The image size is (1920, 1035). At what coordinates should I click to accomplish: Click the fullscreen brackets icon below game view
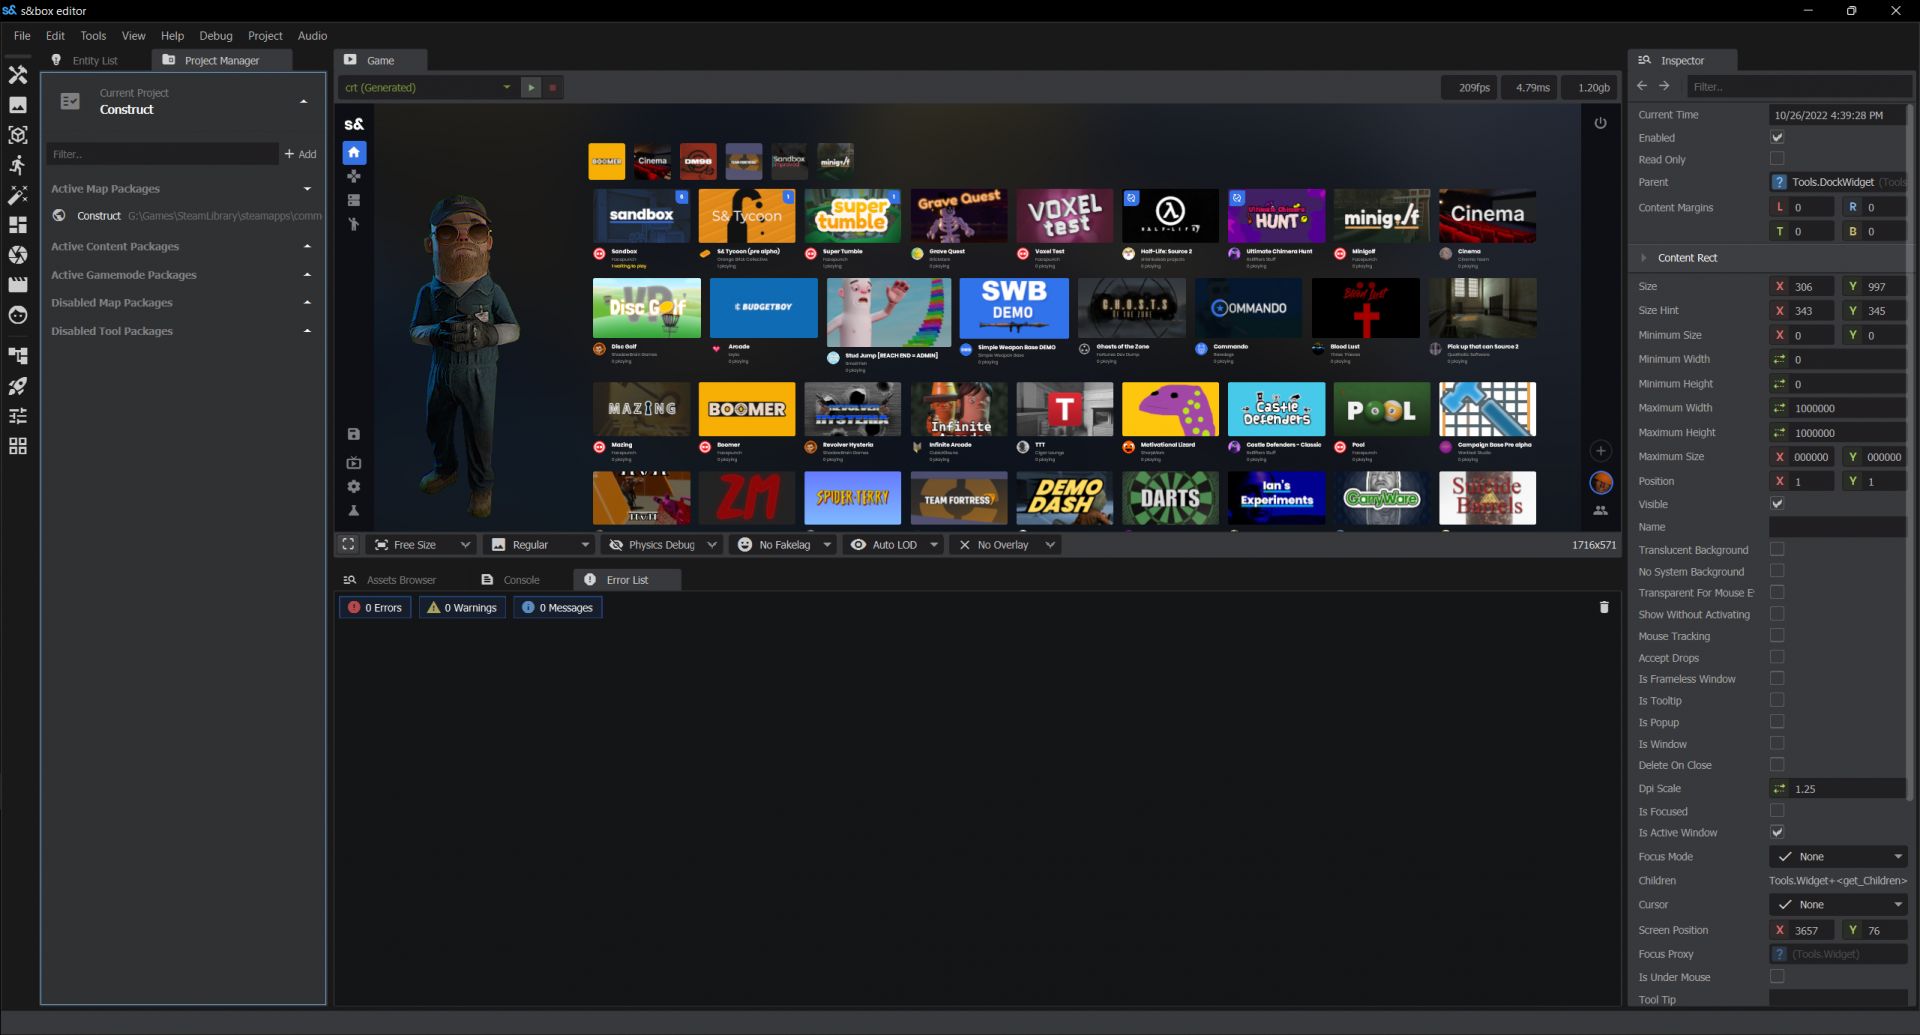tap(348, 545)
